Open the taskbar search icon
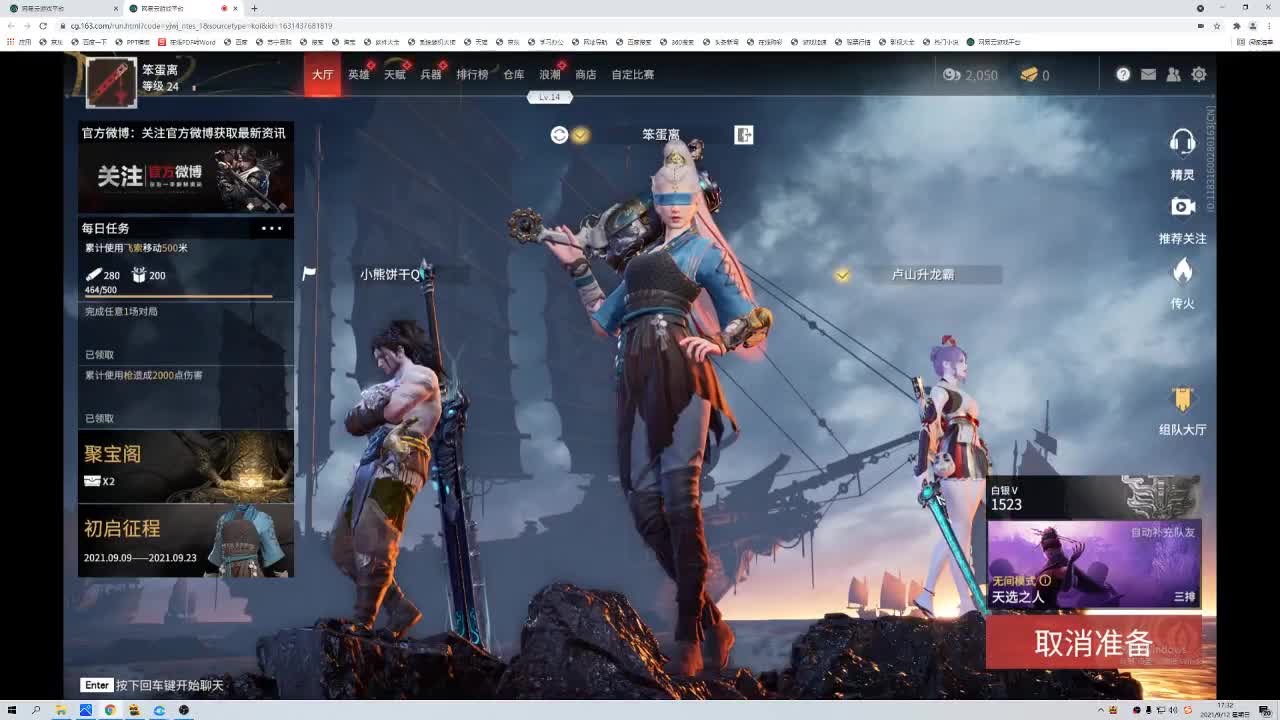The image size is (1280, 720). [36, 710]
